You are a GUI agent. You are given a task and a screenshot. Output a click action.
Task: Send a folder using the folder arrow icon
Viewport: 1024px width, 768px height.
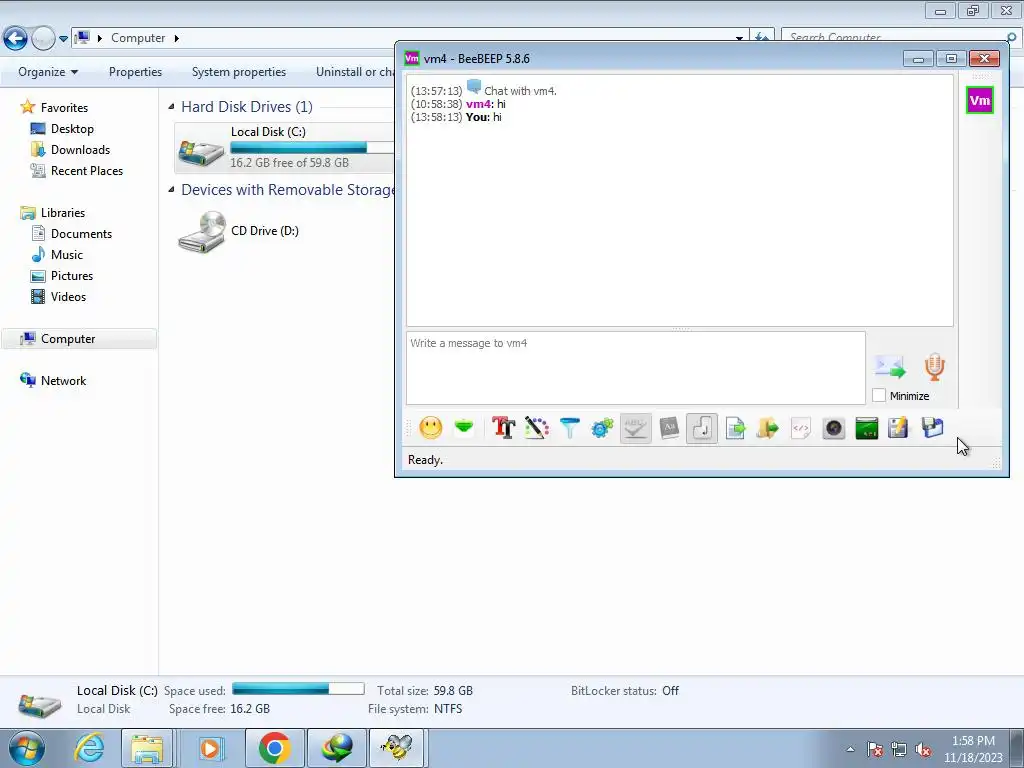(x=768, y=428)
